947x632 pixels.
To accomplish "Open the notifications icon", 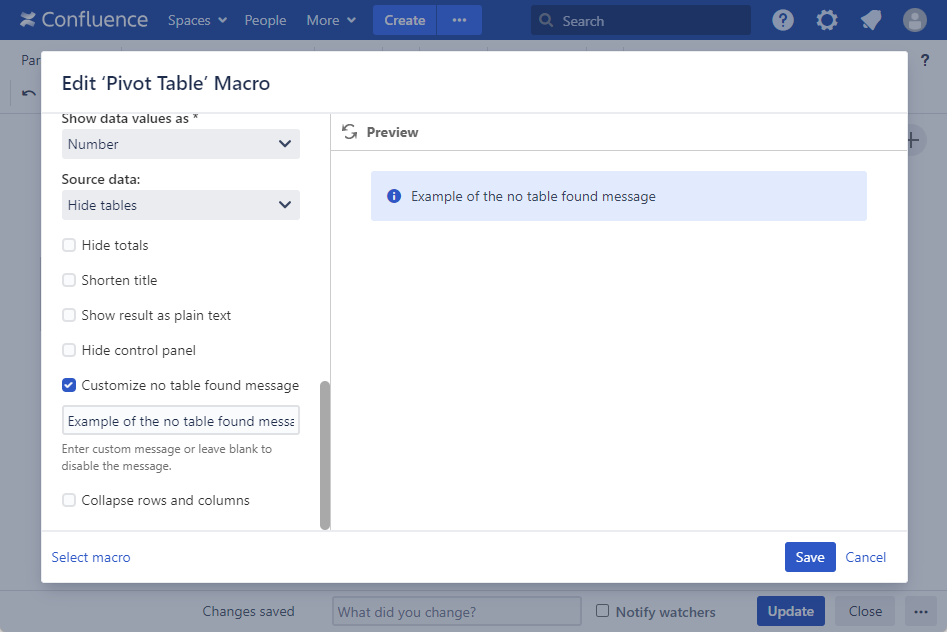I will 870,20.
